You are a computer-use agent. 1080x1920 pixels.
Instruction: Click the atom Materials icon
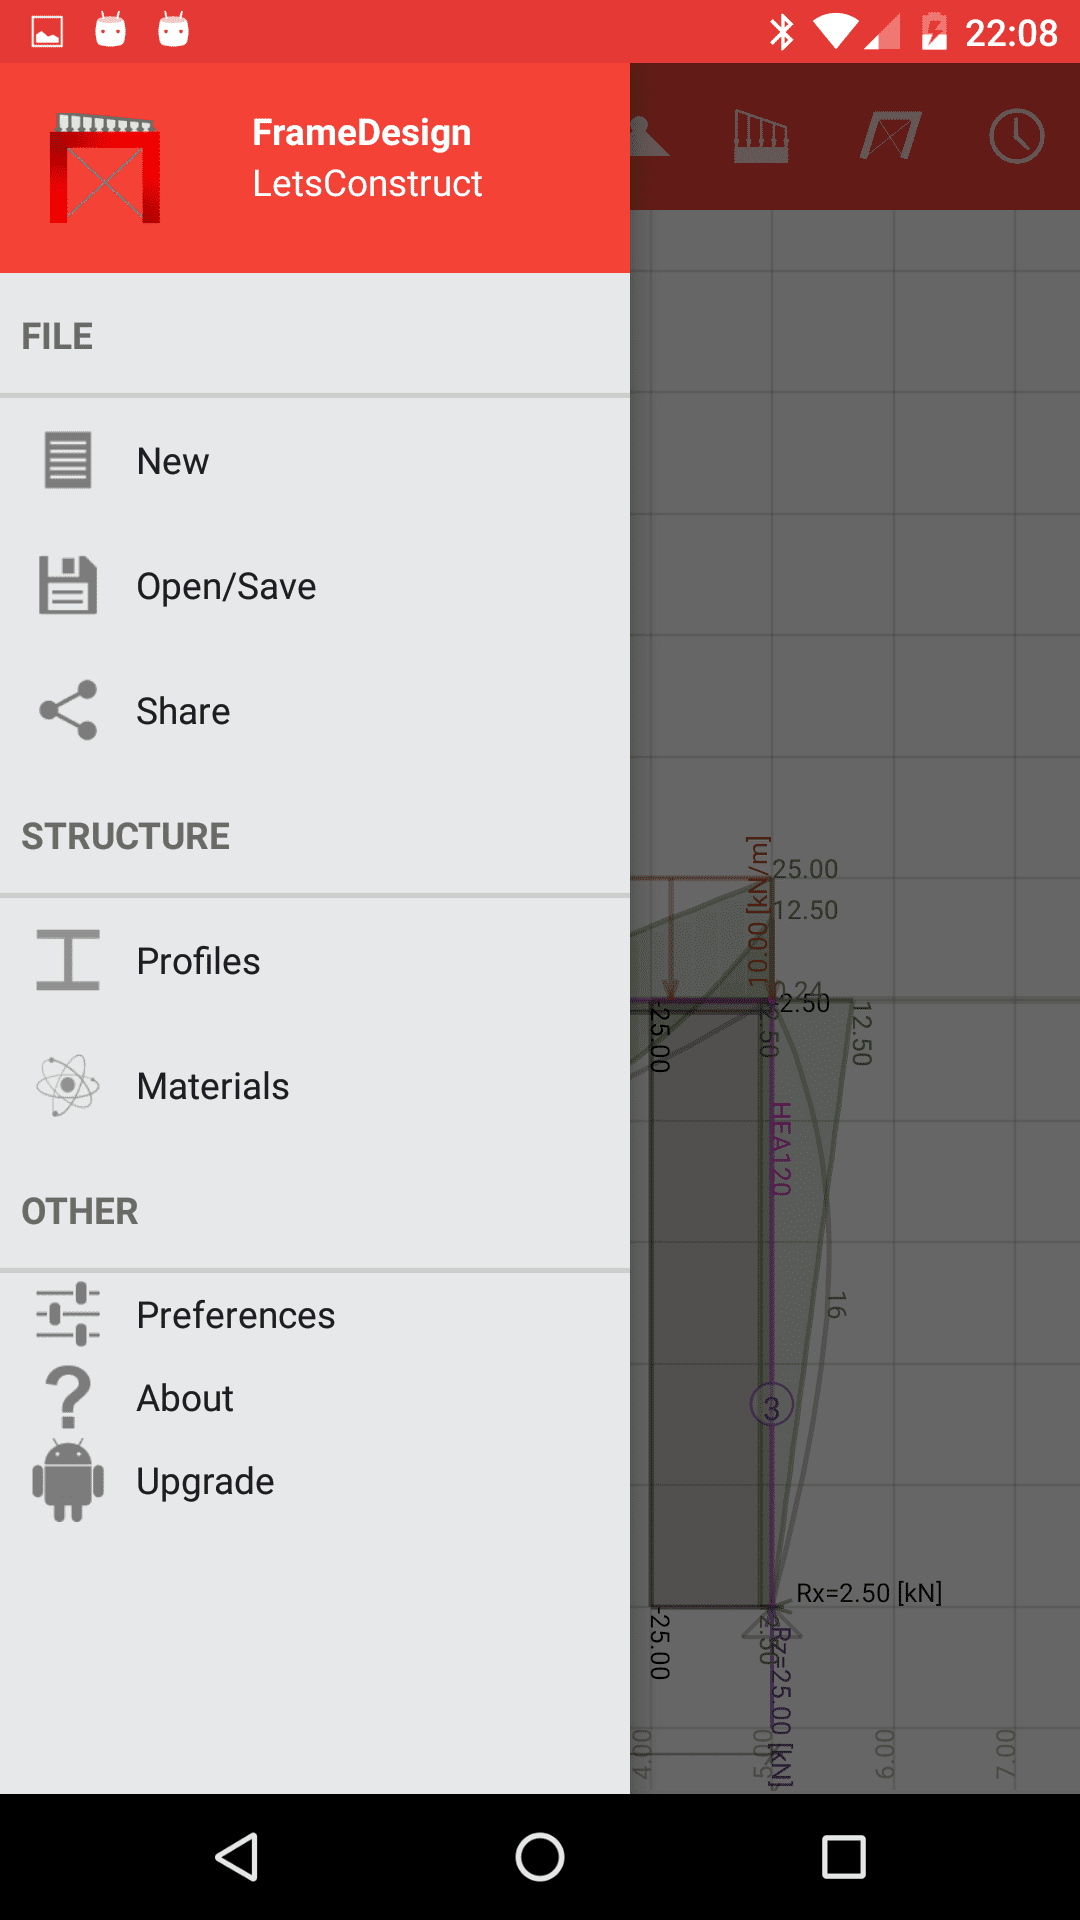68,1085
